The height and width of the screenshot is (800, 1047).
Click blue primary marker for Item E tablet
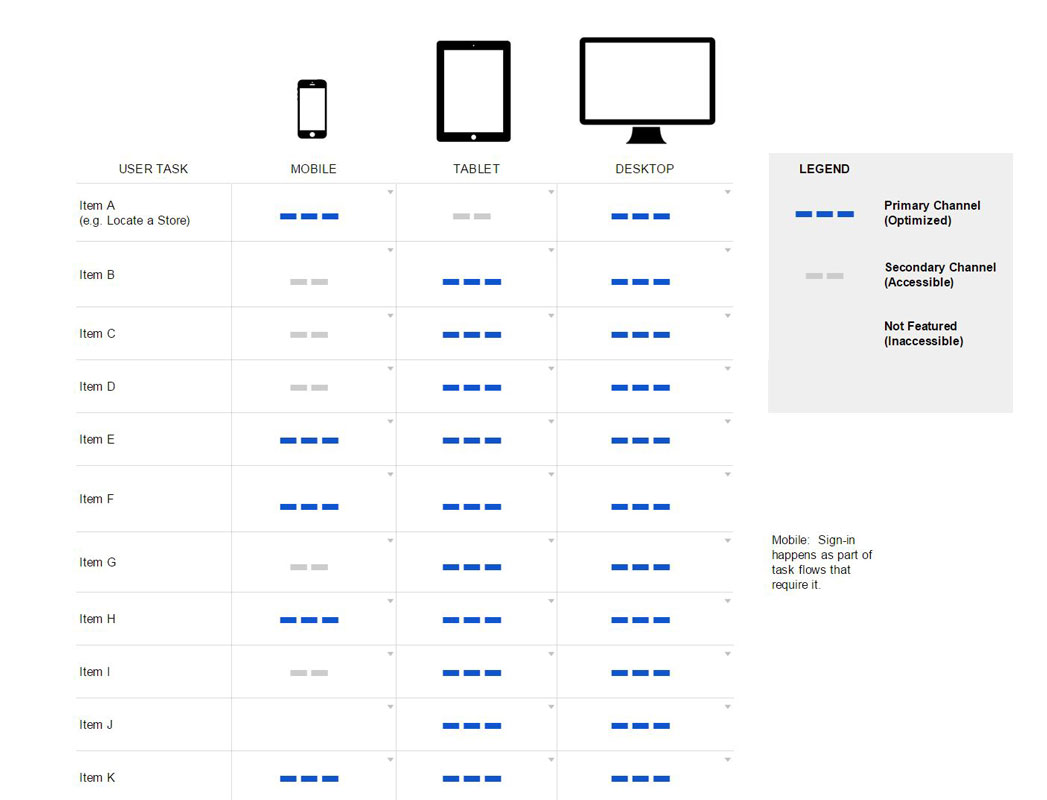tap(472, 440)
